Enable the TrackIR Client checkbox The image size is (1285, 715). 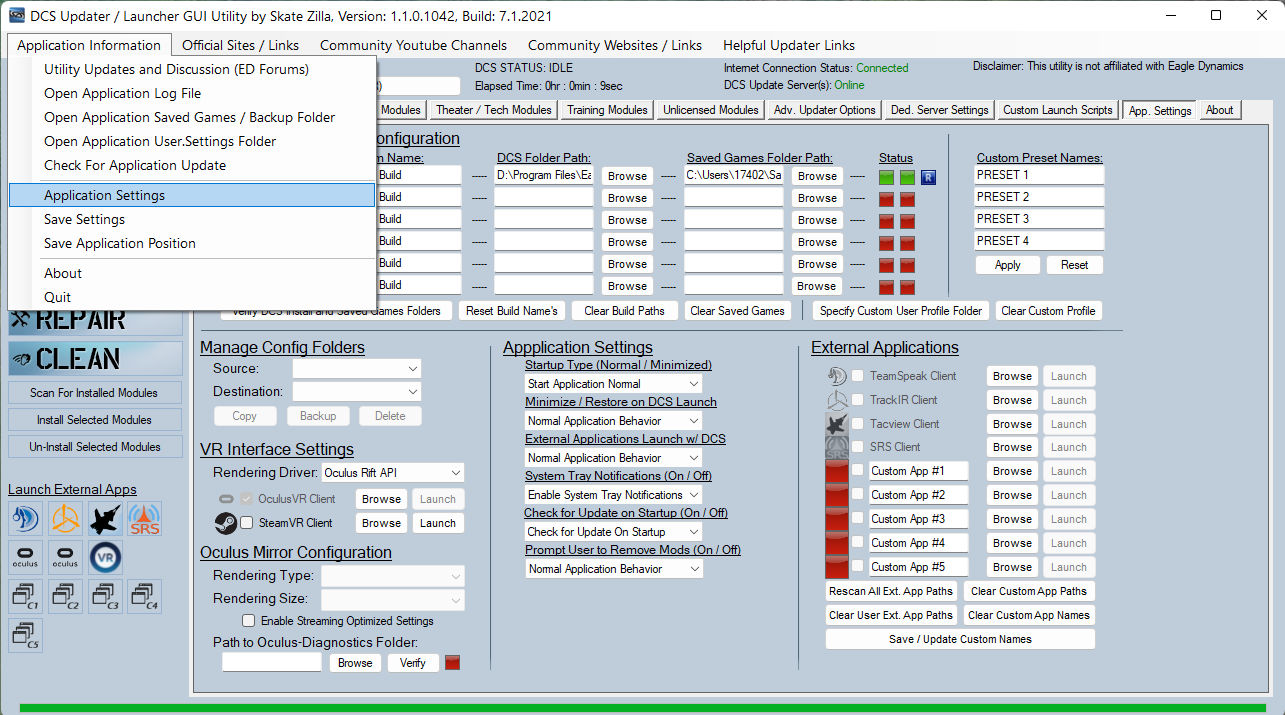(858, 400)
